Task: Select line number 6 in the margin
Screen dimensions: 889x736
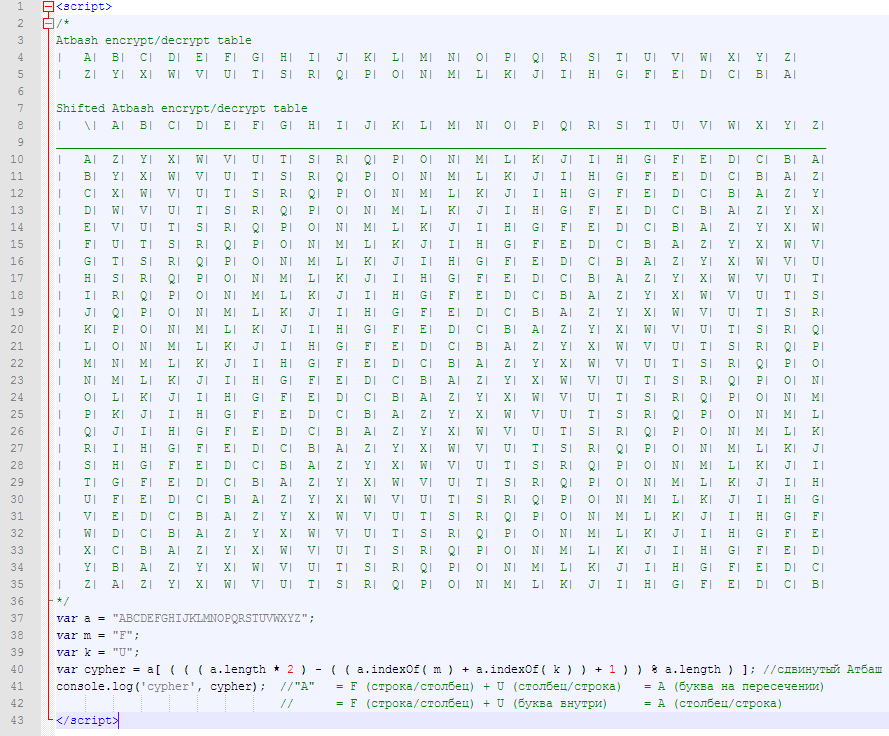Action: point(20,91)
